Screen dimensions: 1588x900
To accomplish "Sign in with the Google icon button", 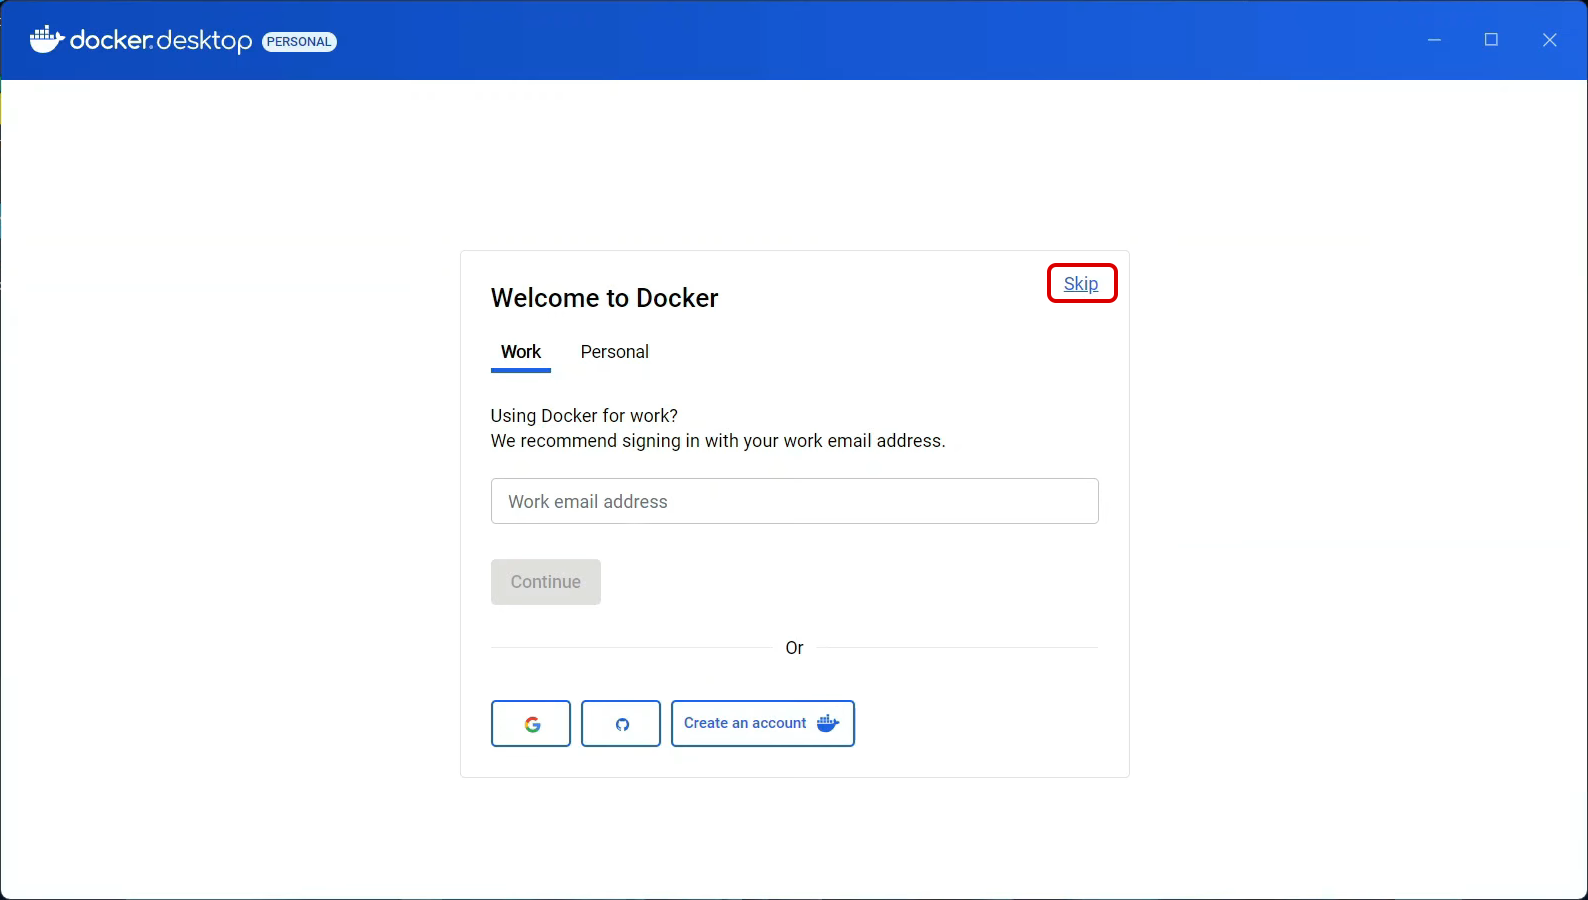I will click(x=531, y=723).
